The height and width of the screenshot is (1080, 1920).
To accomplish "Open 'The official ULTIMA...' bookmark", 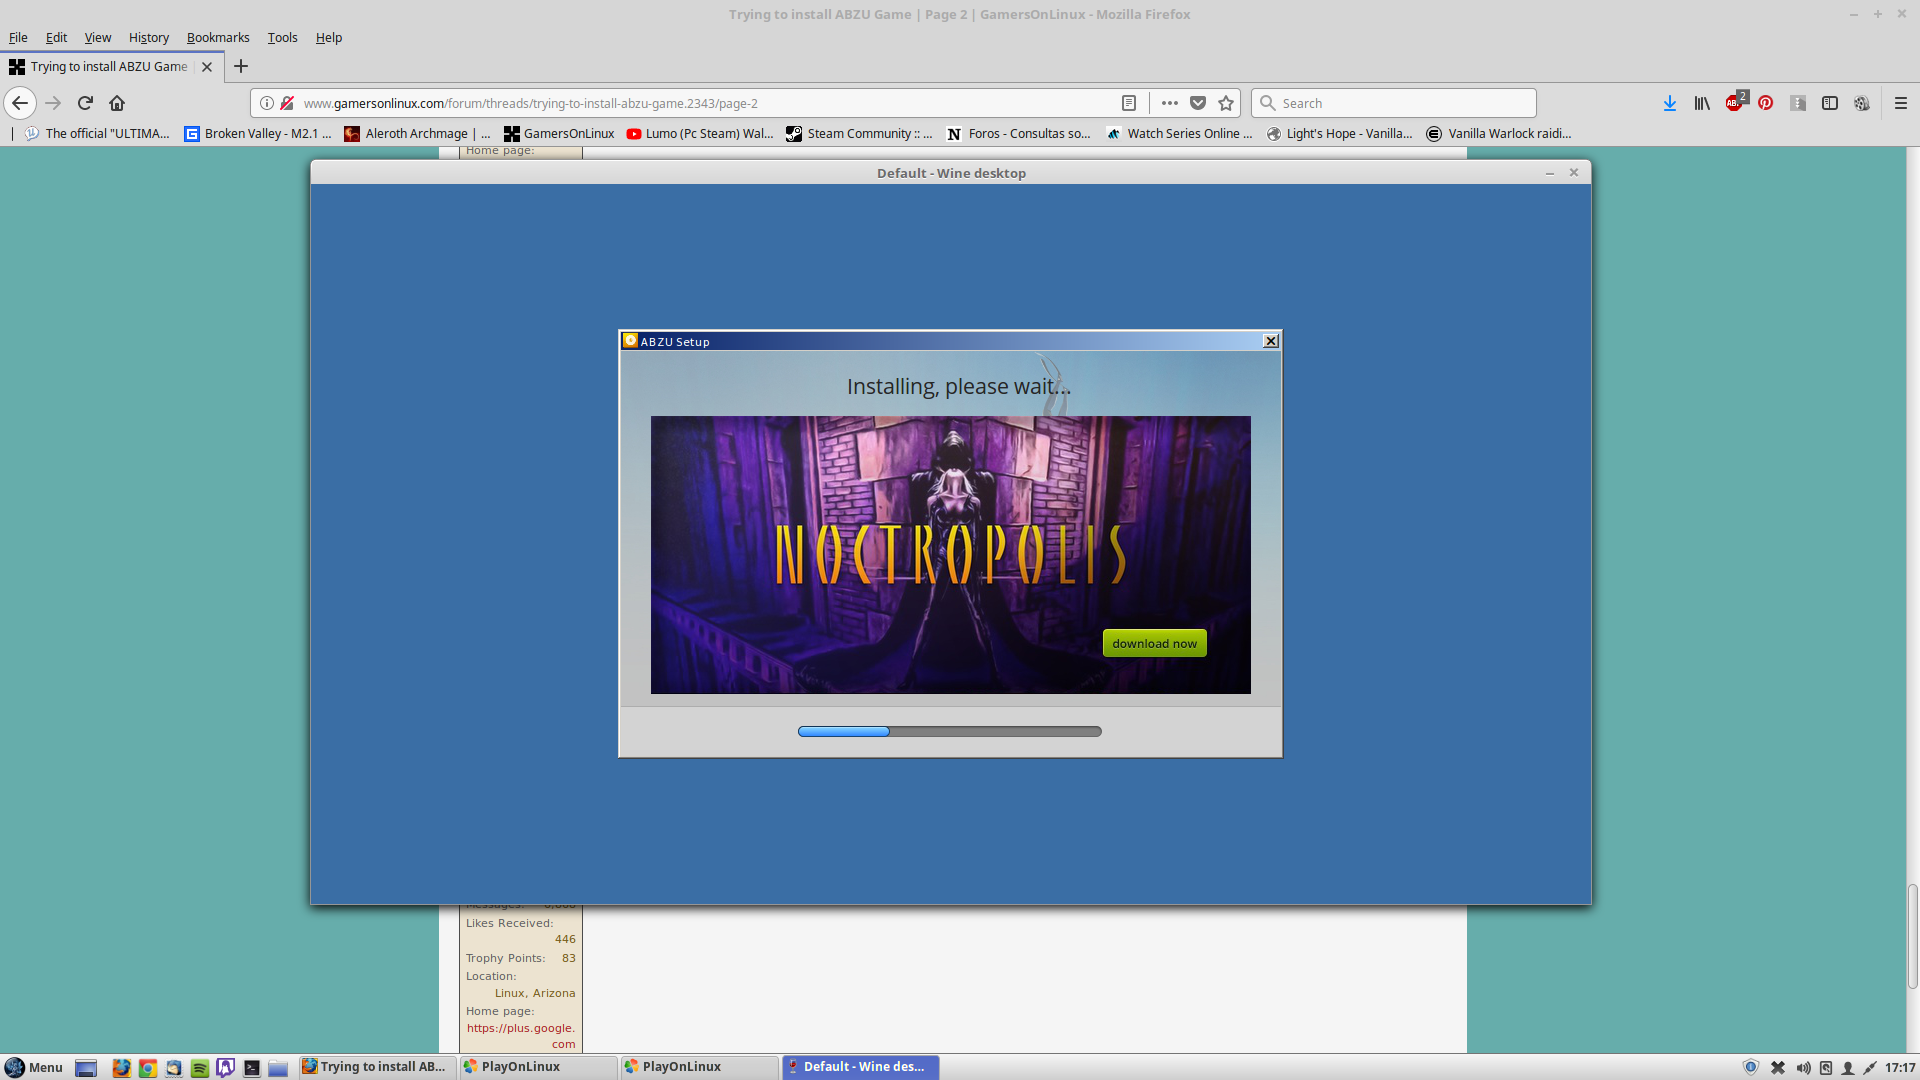I will coord(98,133).
